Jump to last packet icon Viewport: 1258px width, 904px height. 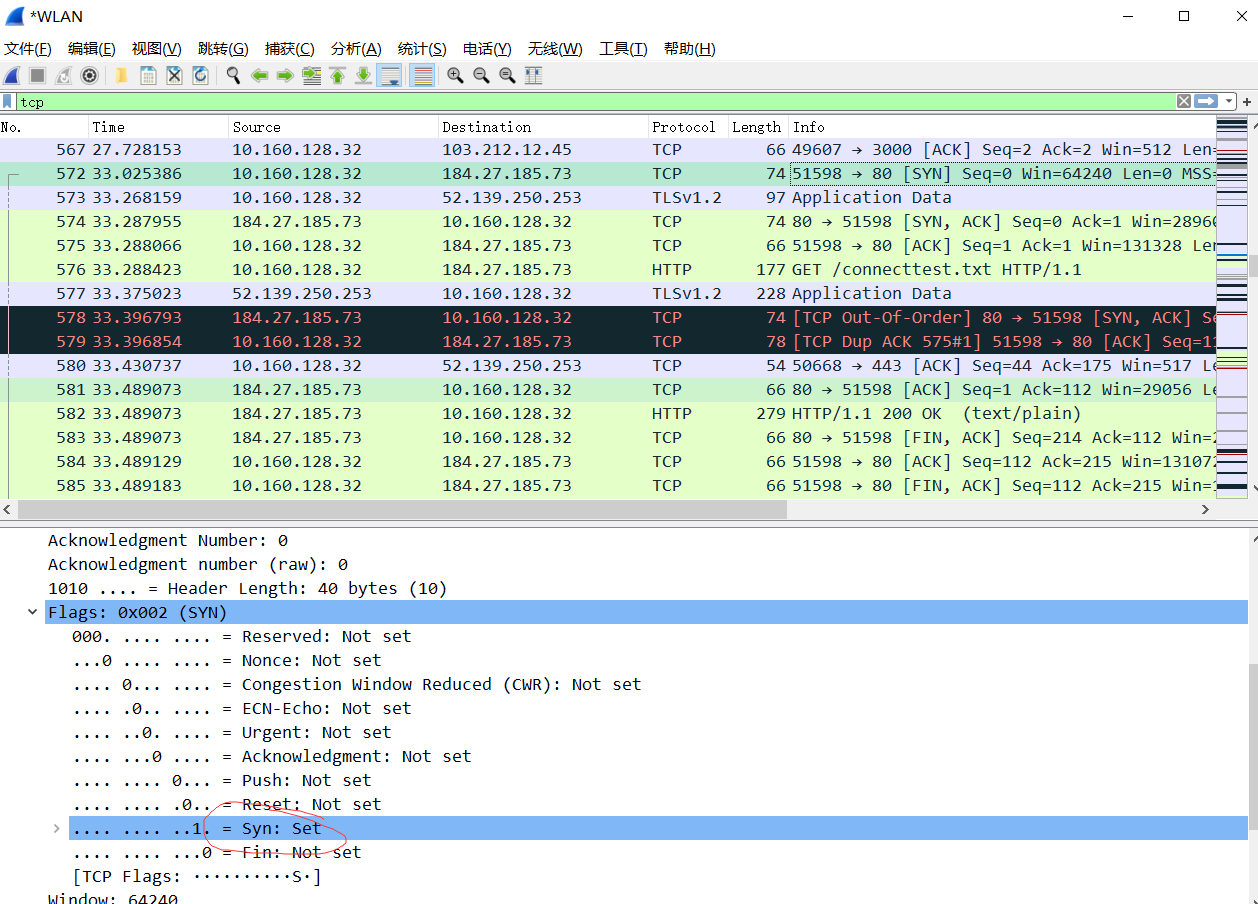coord(363,75)
